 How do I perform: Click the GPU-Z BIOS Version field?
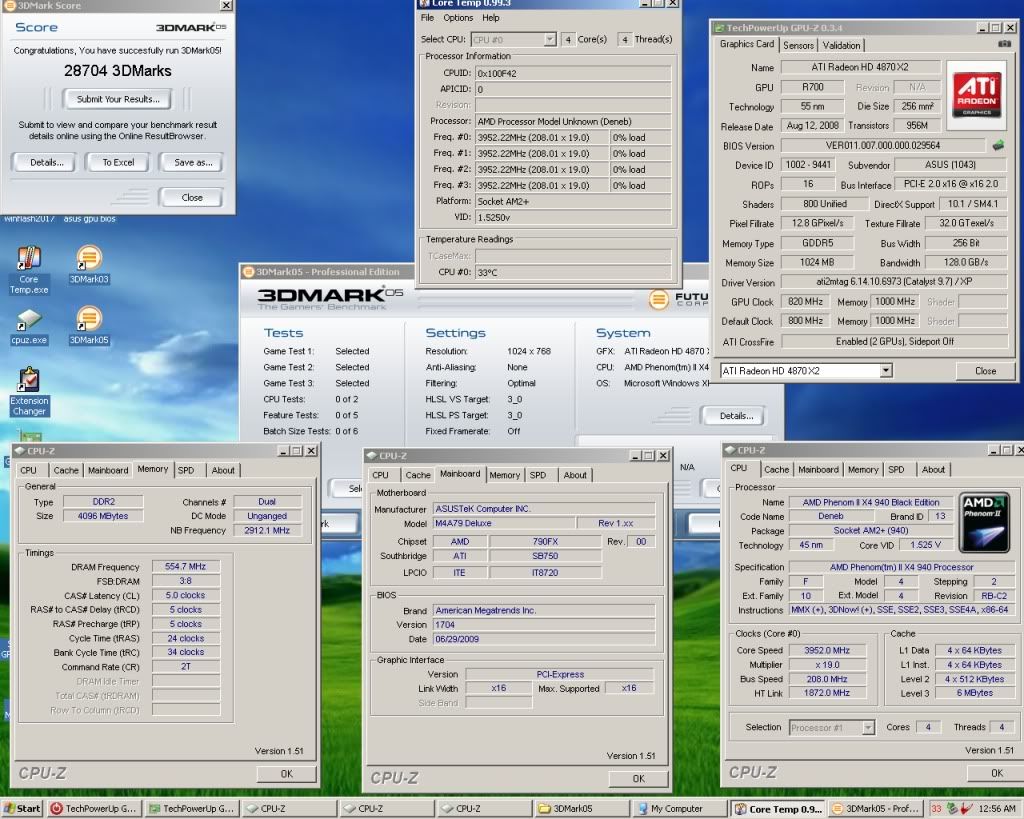tap(883, 146)
